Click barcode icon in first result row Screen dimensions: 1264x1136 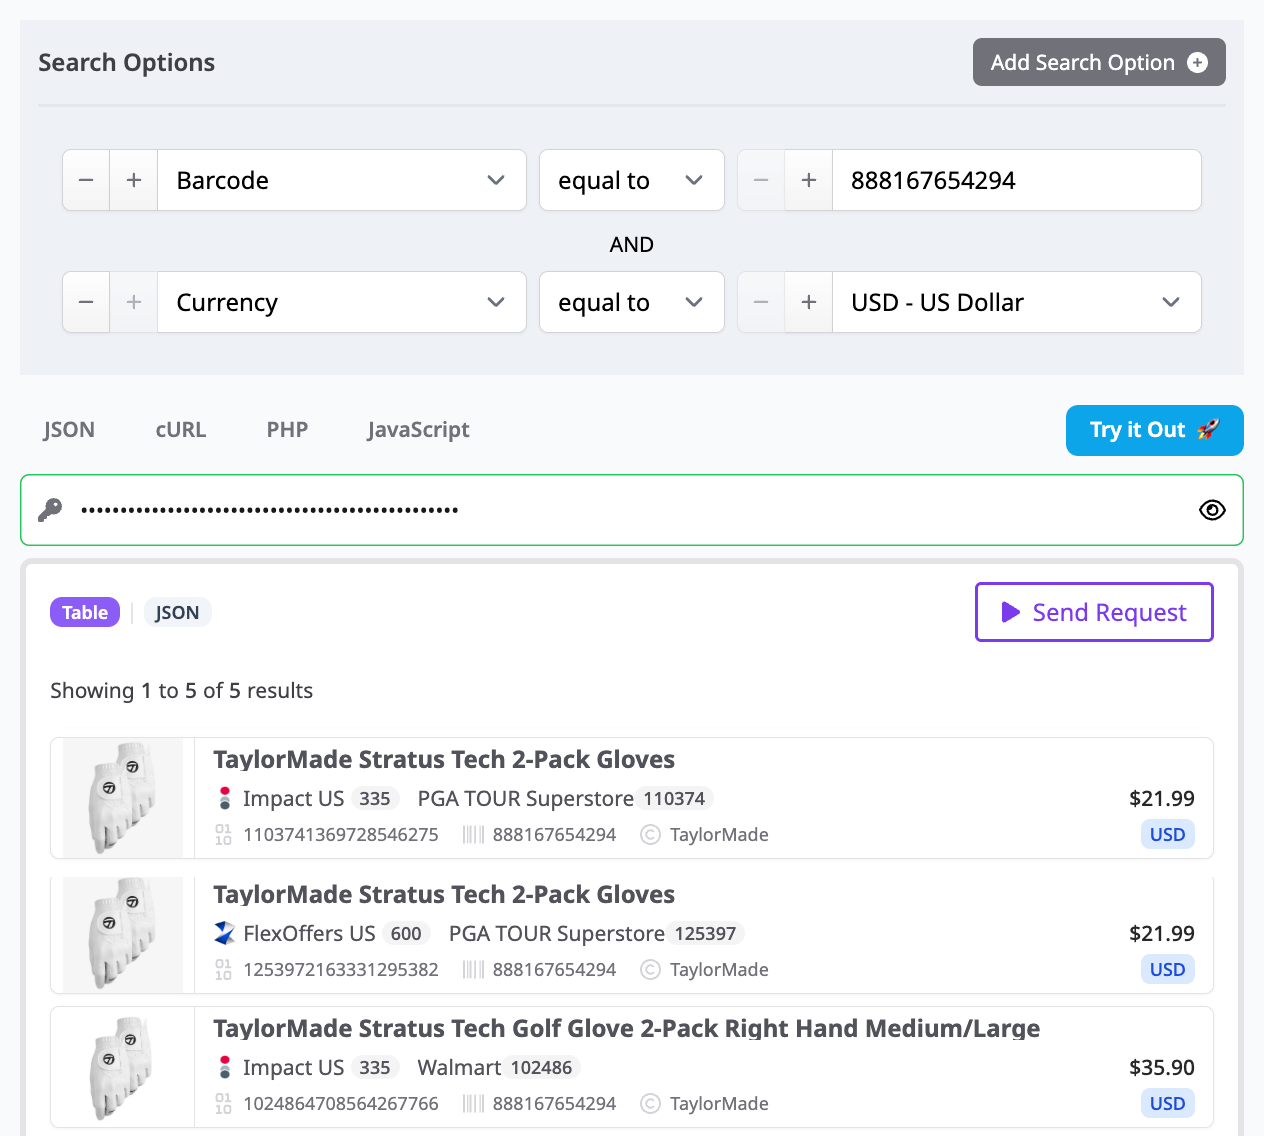pos(473,834)
